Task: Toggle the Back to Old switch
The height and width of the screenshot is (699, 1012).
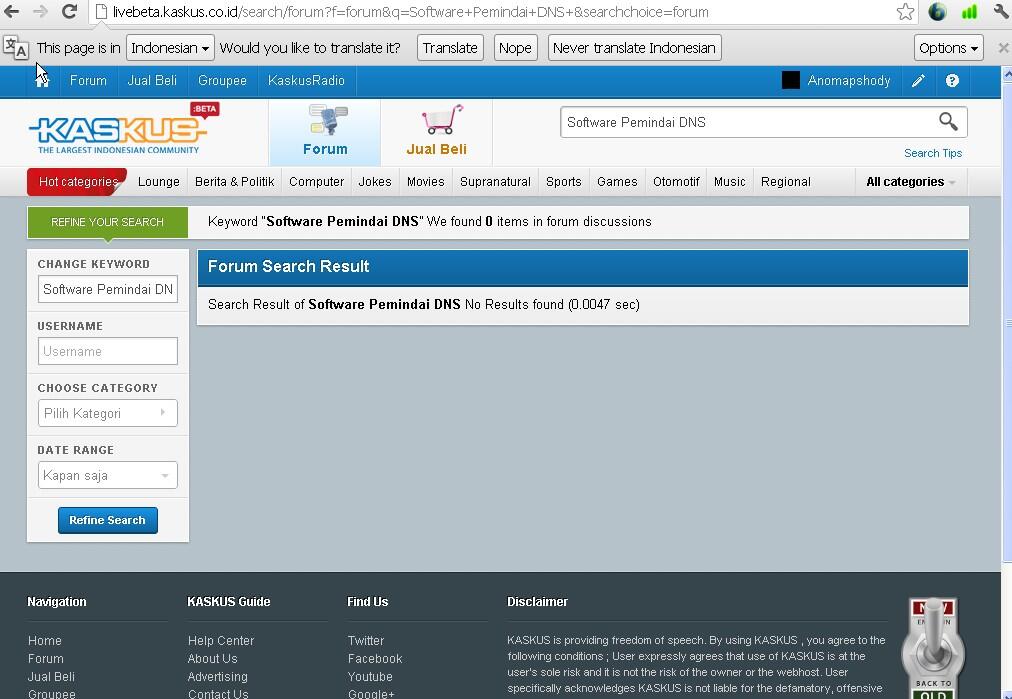Action: coord(933,647)
